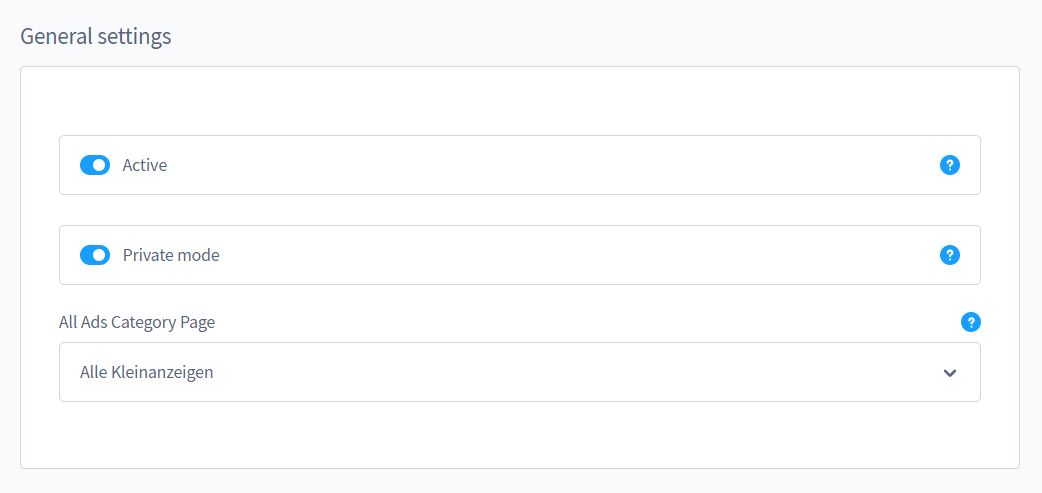Click the "Active" label text
The image size is (1042, 493).
[x=145, y=165]
